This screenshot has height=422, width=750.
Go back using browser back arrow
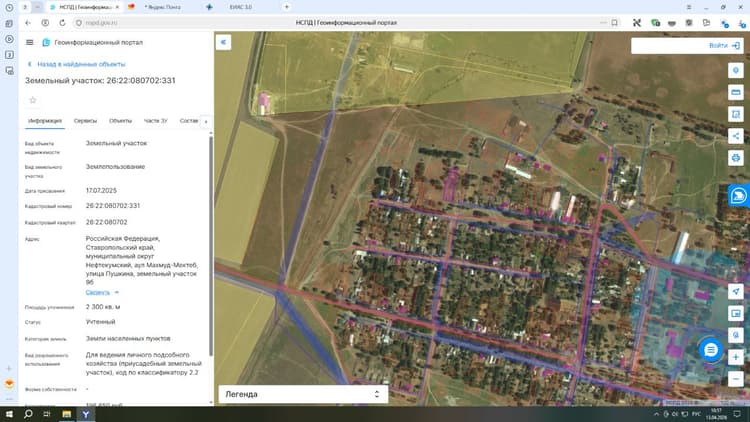(x=28, y=22)
